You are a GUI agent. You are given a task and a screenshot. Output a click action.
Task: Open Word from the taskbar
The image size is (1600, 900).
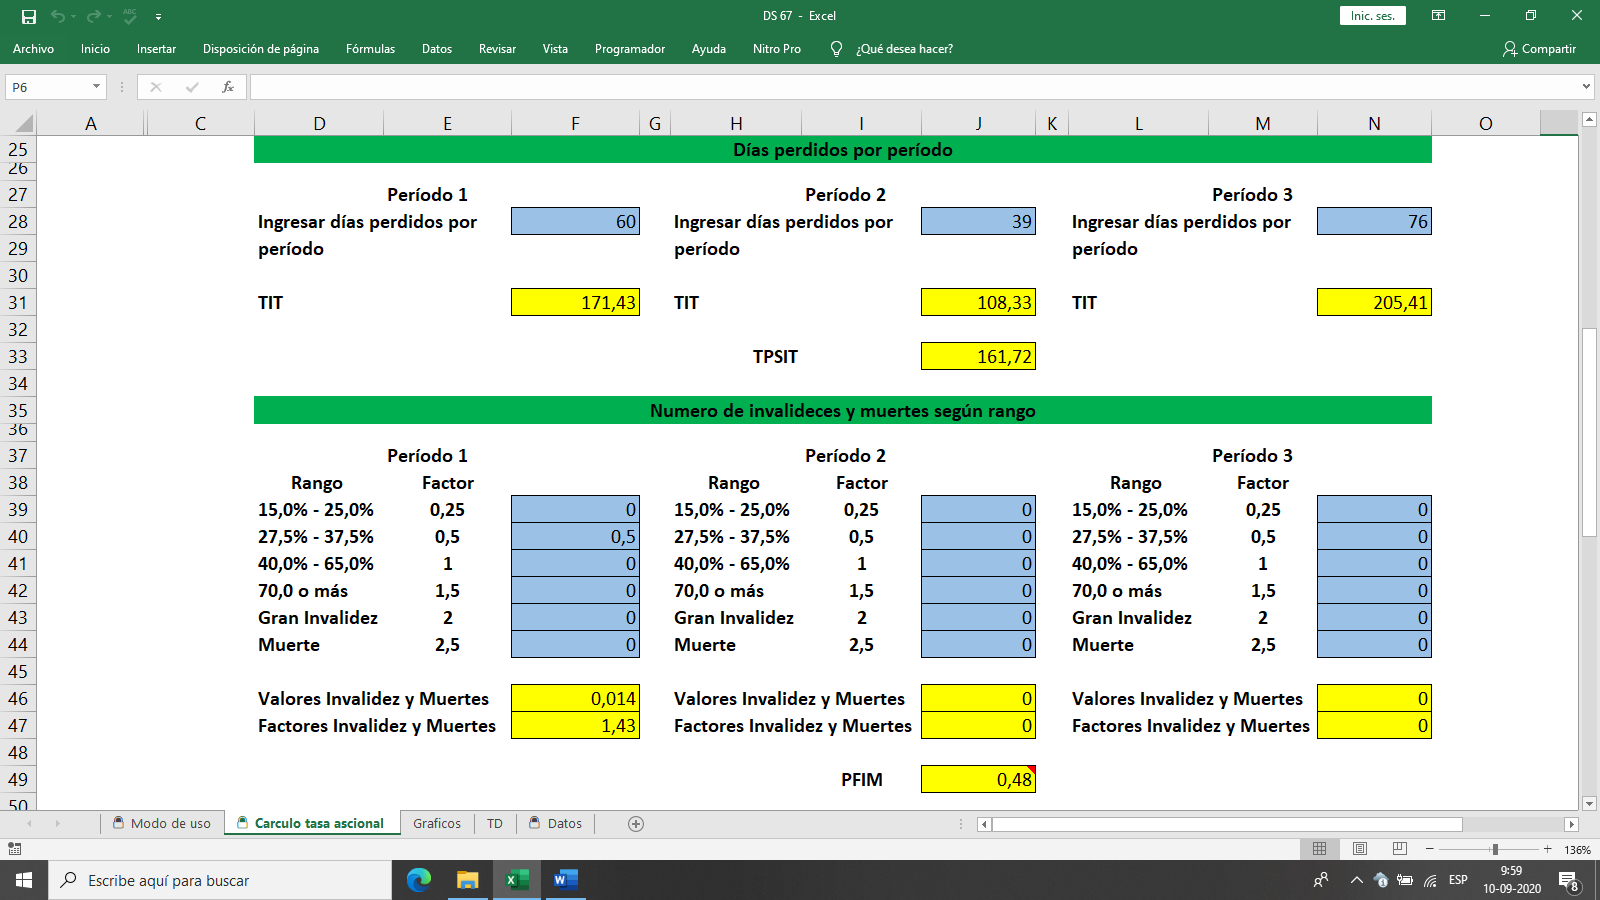[x=564, y=880]
